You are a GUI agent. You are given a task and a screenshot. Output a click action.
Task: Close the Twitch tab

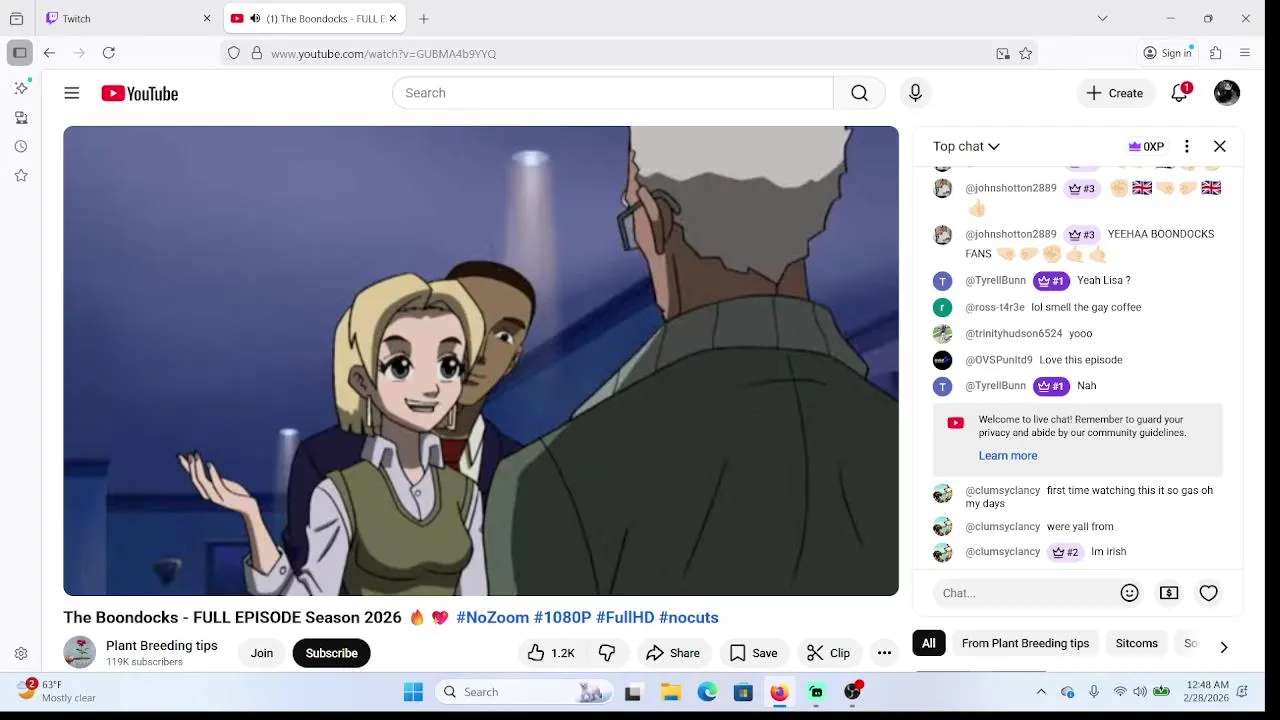click(207, 18)
